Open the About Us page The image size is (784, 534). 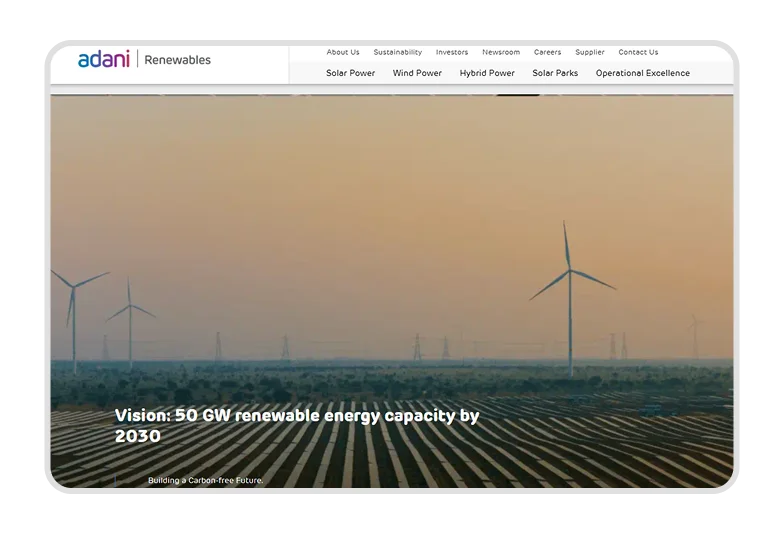coord(342,52)
